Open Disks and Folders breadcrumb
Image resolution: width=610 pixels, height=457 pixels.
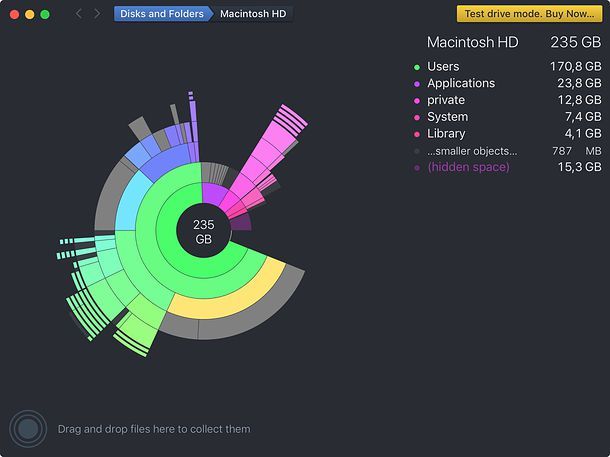tap(162, 14)
